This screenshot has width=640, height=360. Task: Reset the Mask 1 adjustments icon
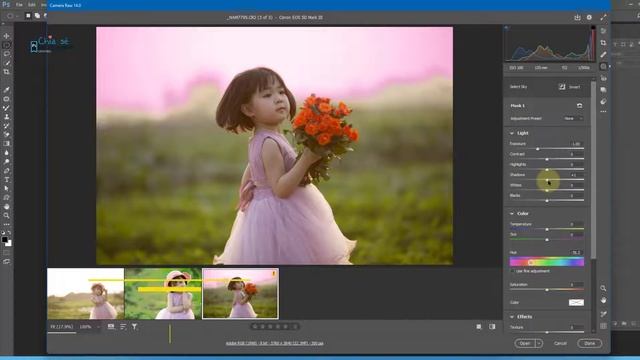coord(579,106)
